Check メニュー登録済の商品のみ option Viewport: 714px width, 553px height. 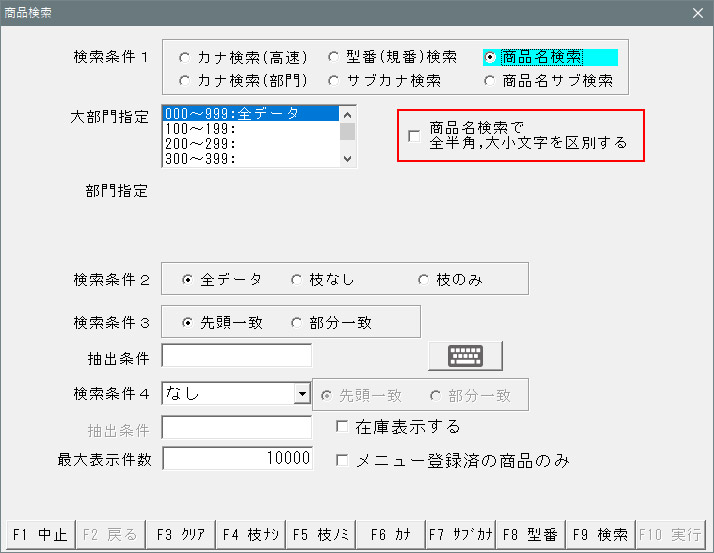342,461
